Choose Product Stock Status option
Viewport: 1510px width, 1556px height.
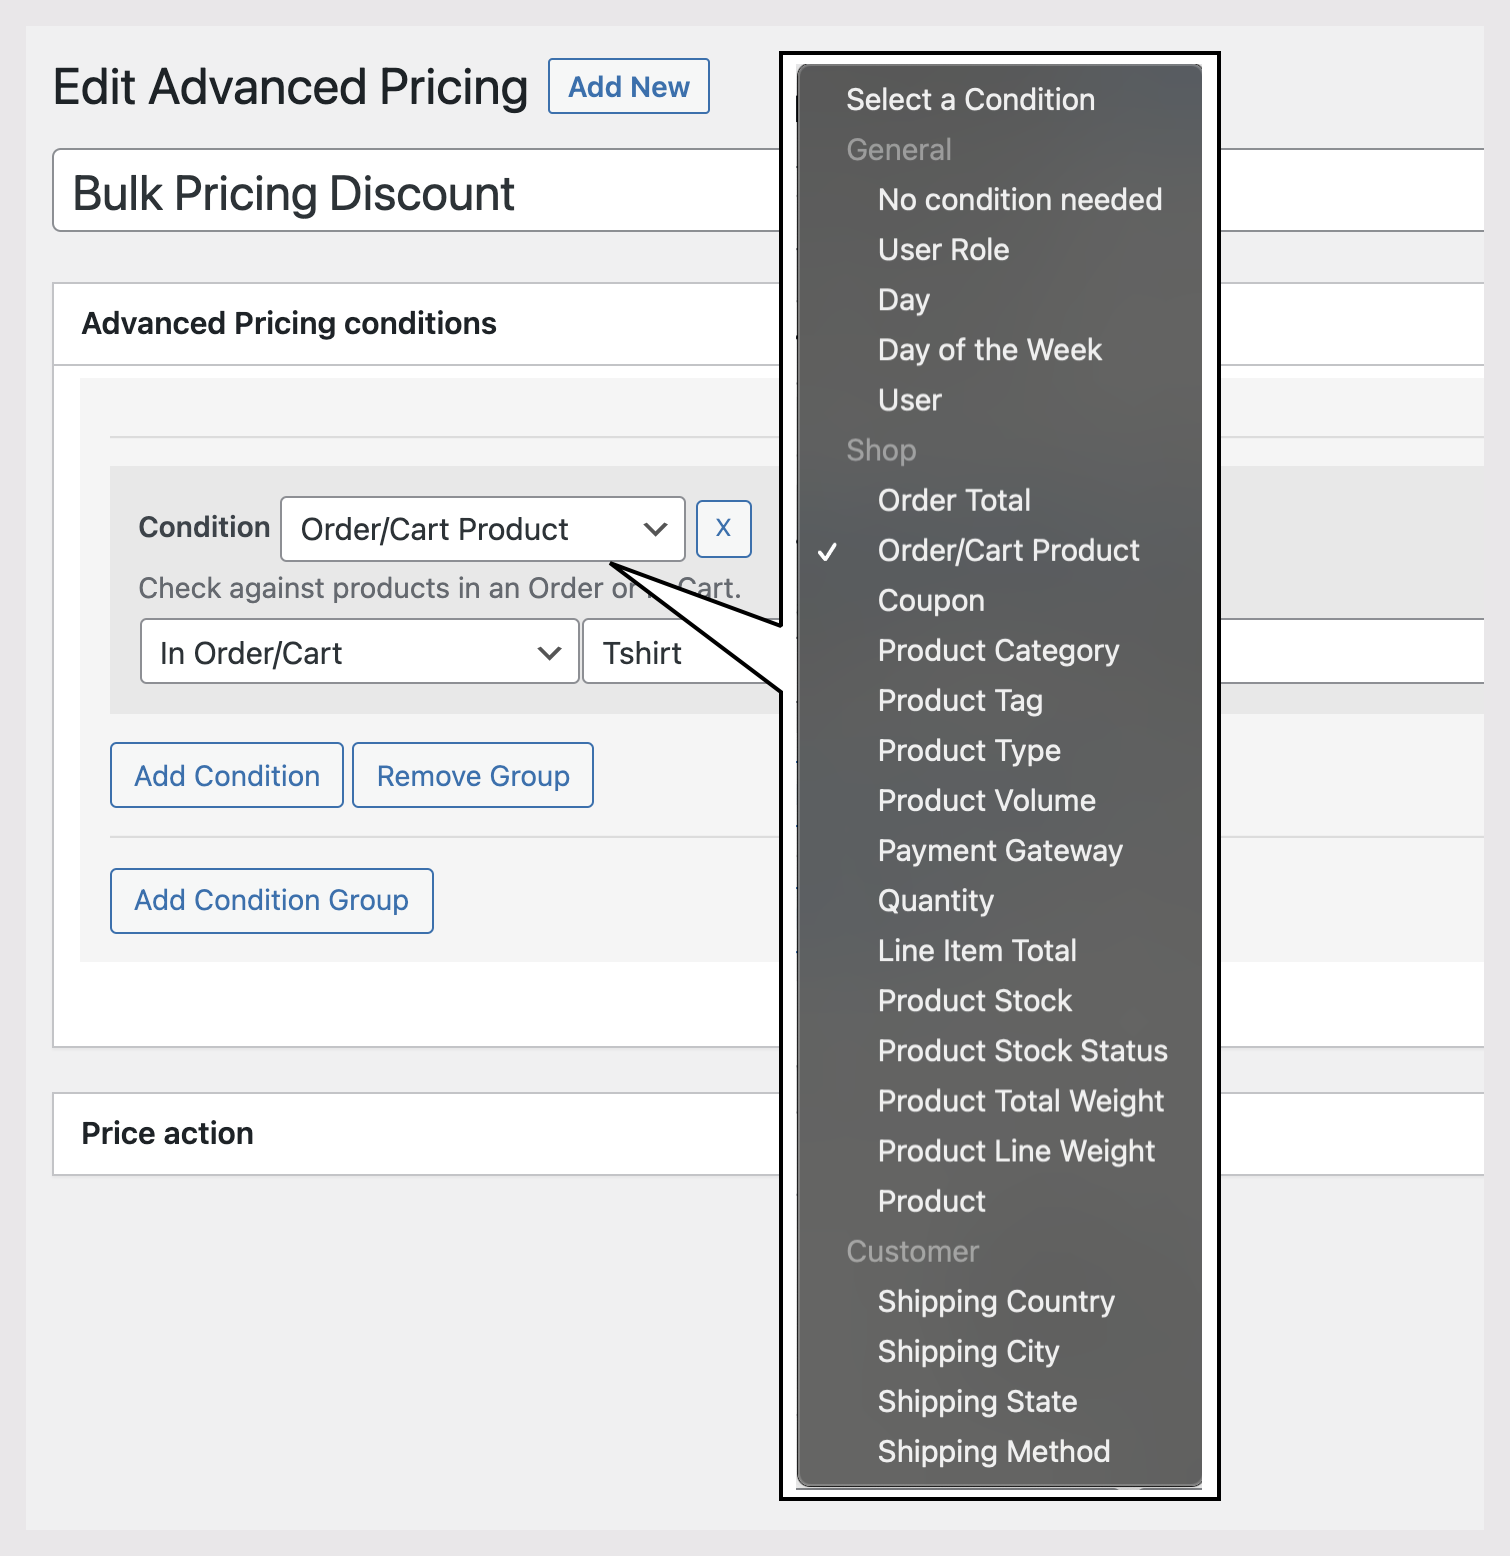pos(1021,1050)
